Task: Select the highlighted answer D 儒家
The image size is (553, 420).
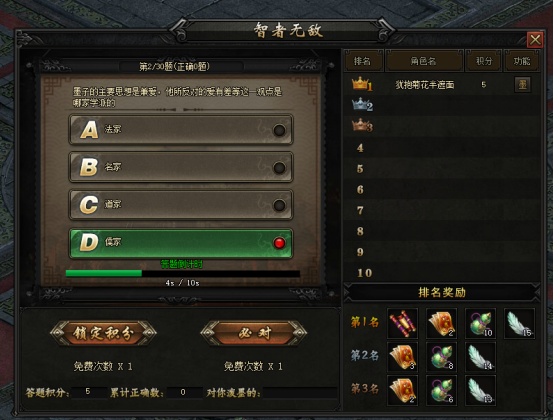Action: tap(181, 243)
